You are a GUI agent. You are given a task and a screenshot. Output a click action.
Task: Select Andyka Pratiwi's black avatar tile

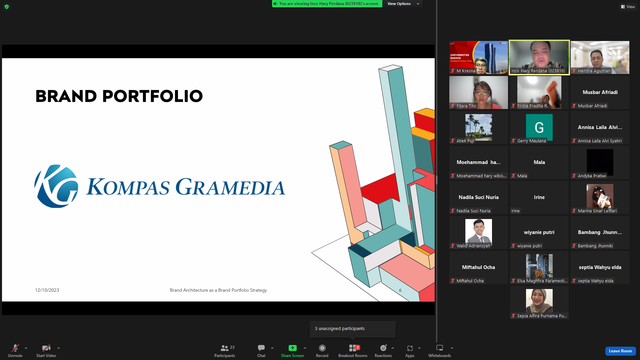(x=600, y=162)
